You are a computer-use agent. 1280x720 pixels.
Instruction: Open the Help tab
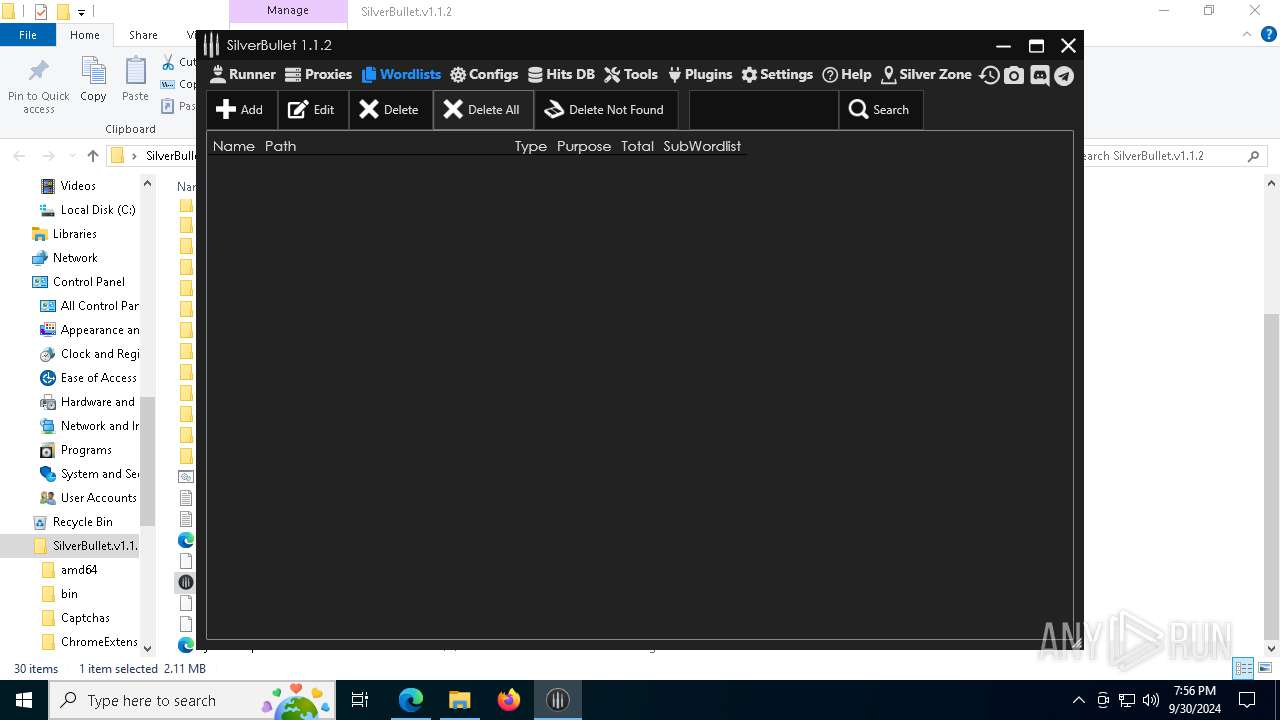[x=847, y=74]
